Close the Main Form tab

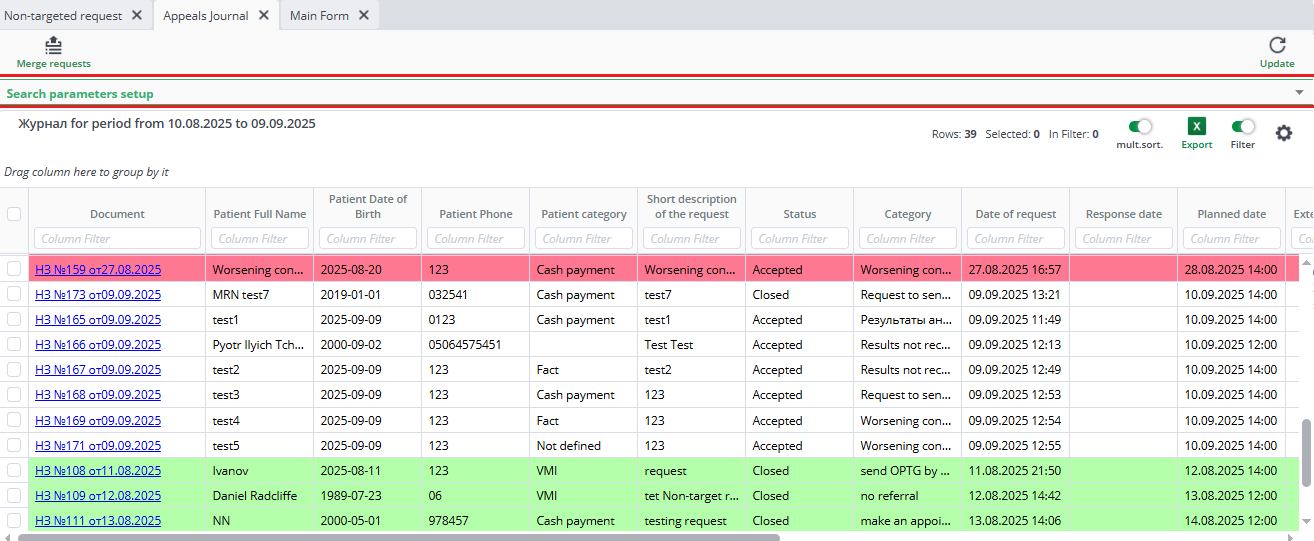pyautogui.click(x=364, y=15)
